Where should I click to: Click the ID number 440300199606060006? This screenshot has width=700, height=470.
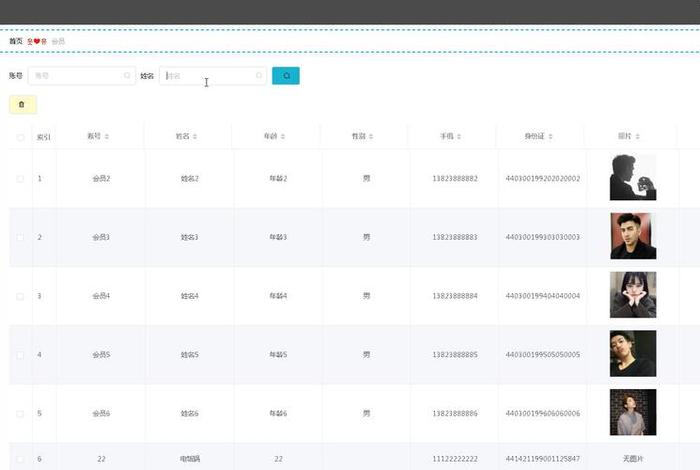tap(543, 414)
